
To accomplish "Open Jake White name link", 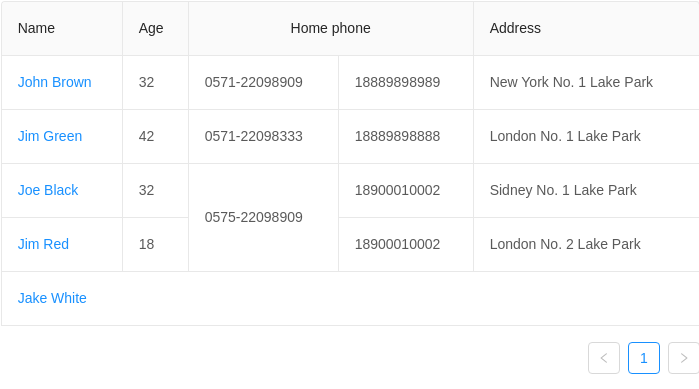I will (x=52, y=298).
